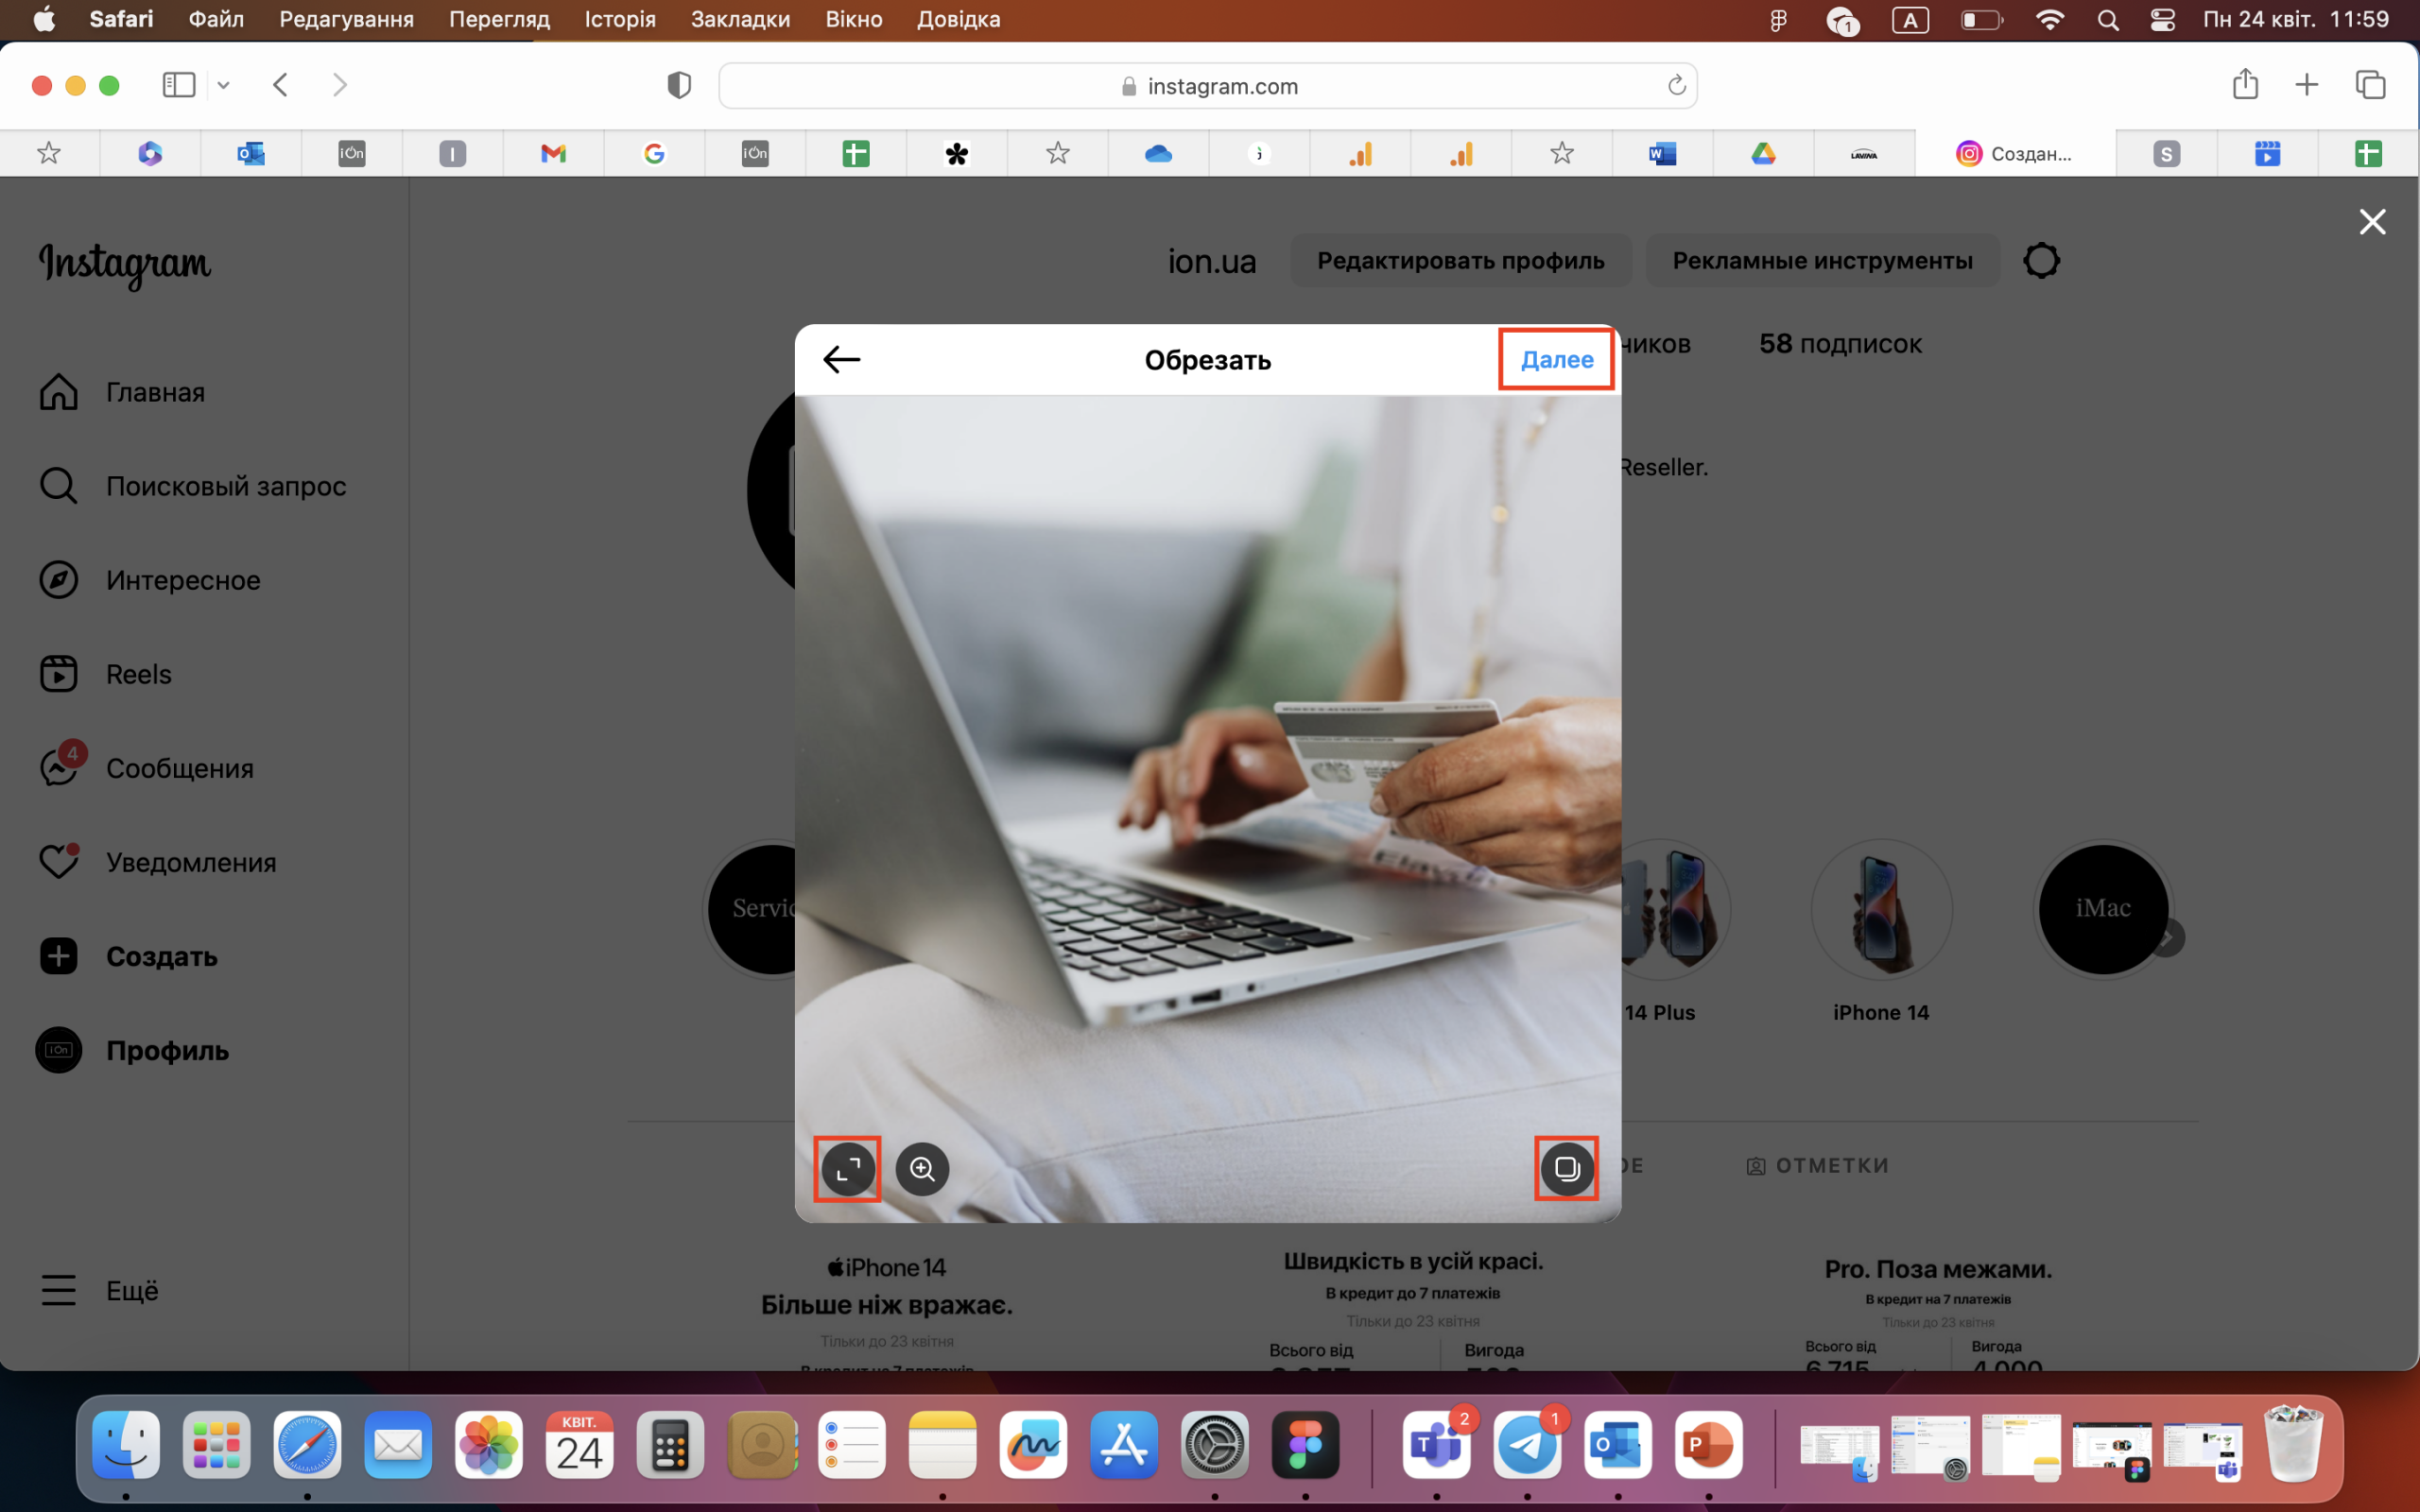Image resolution: width=2420 pixels, height=1512 pixels.
Task: Click Рекламные инструменты button
Action: [x=1822, y=261]
